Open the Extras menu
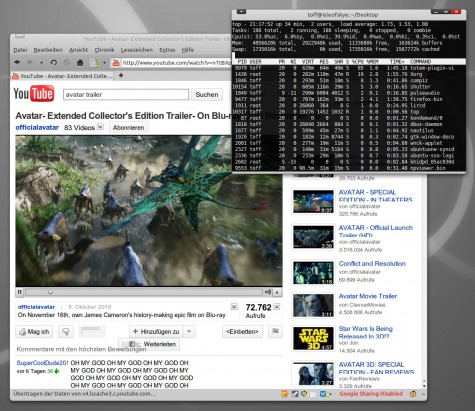475x411 pixels. pyautogui.click(x=167, y=50)
